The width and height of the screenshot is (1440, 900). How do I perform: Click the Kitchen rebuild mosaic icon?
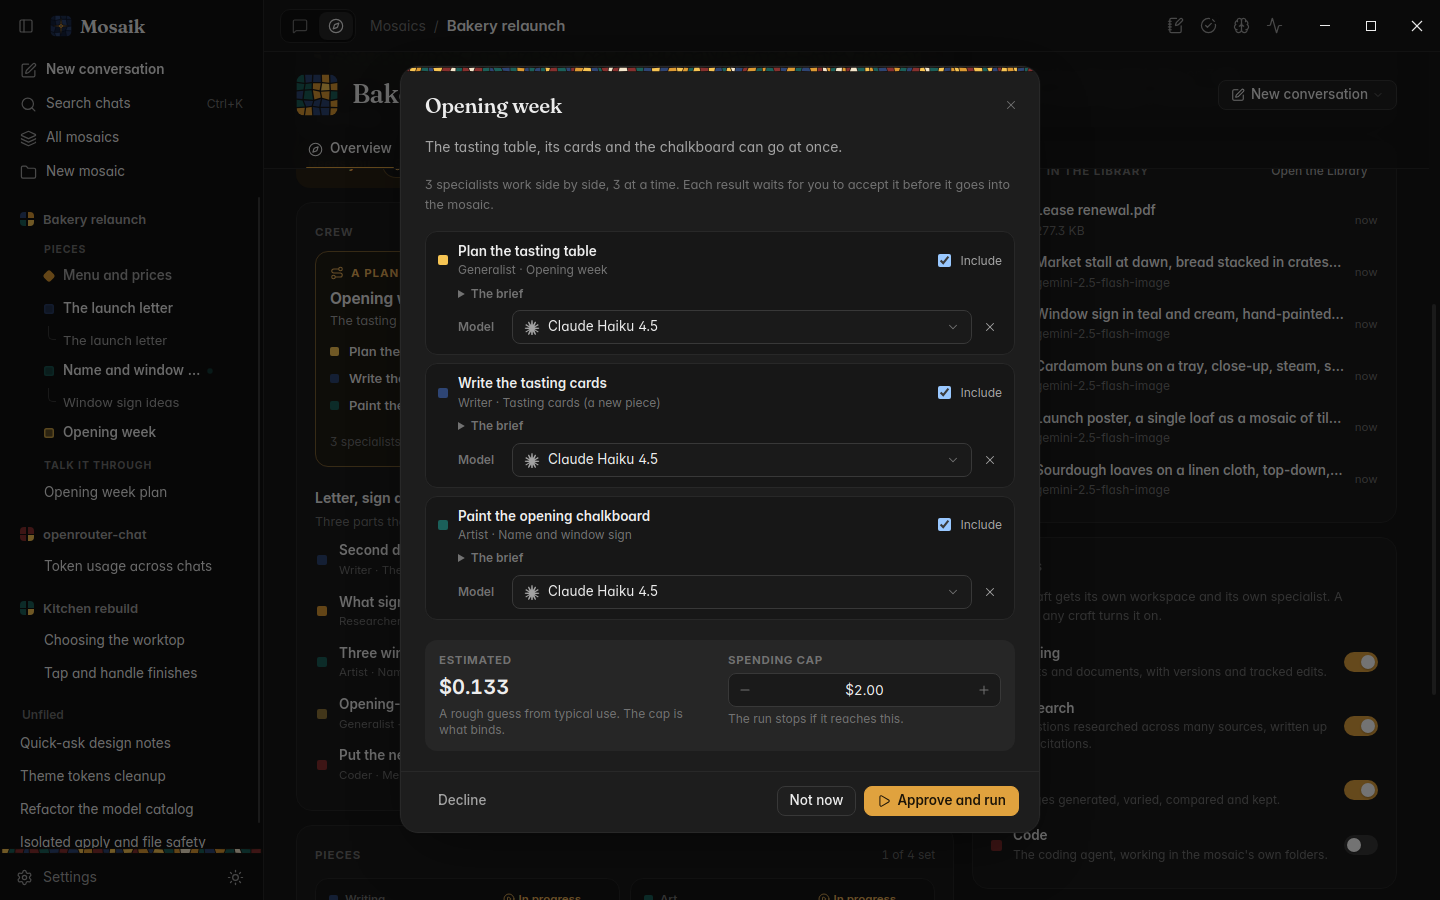pyautogui.click(x=27, y=608)
